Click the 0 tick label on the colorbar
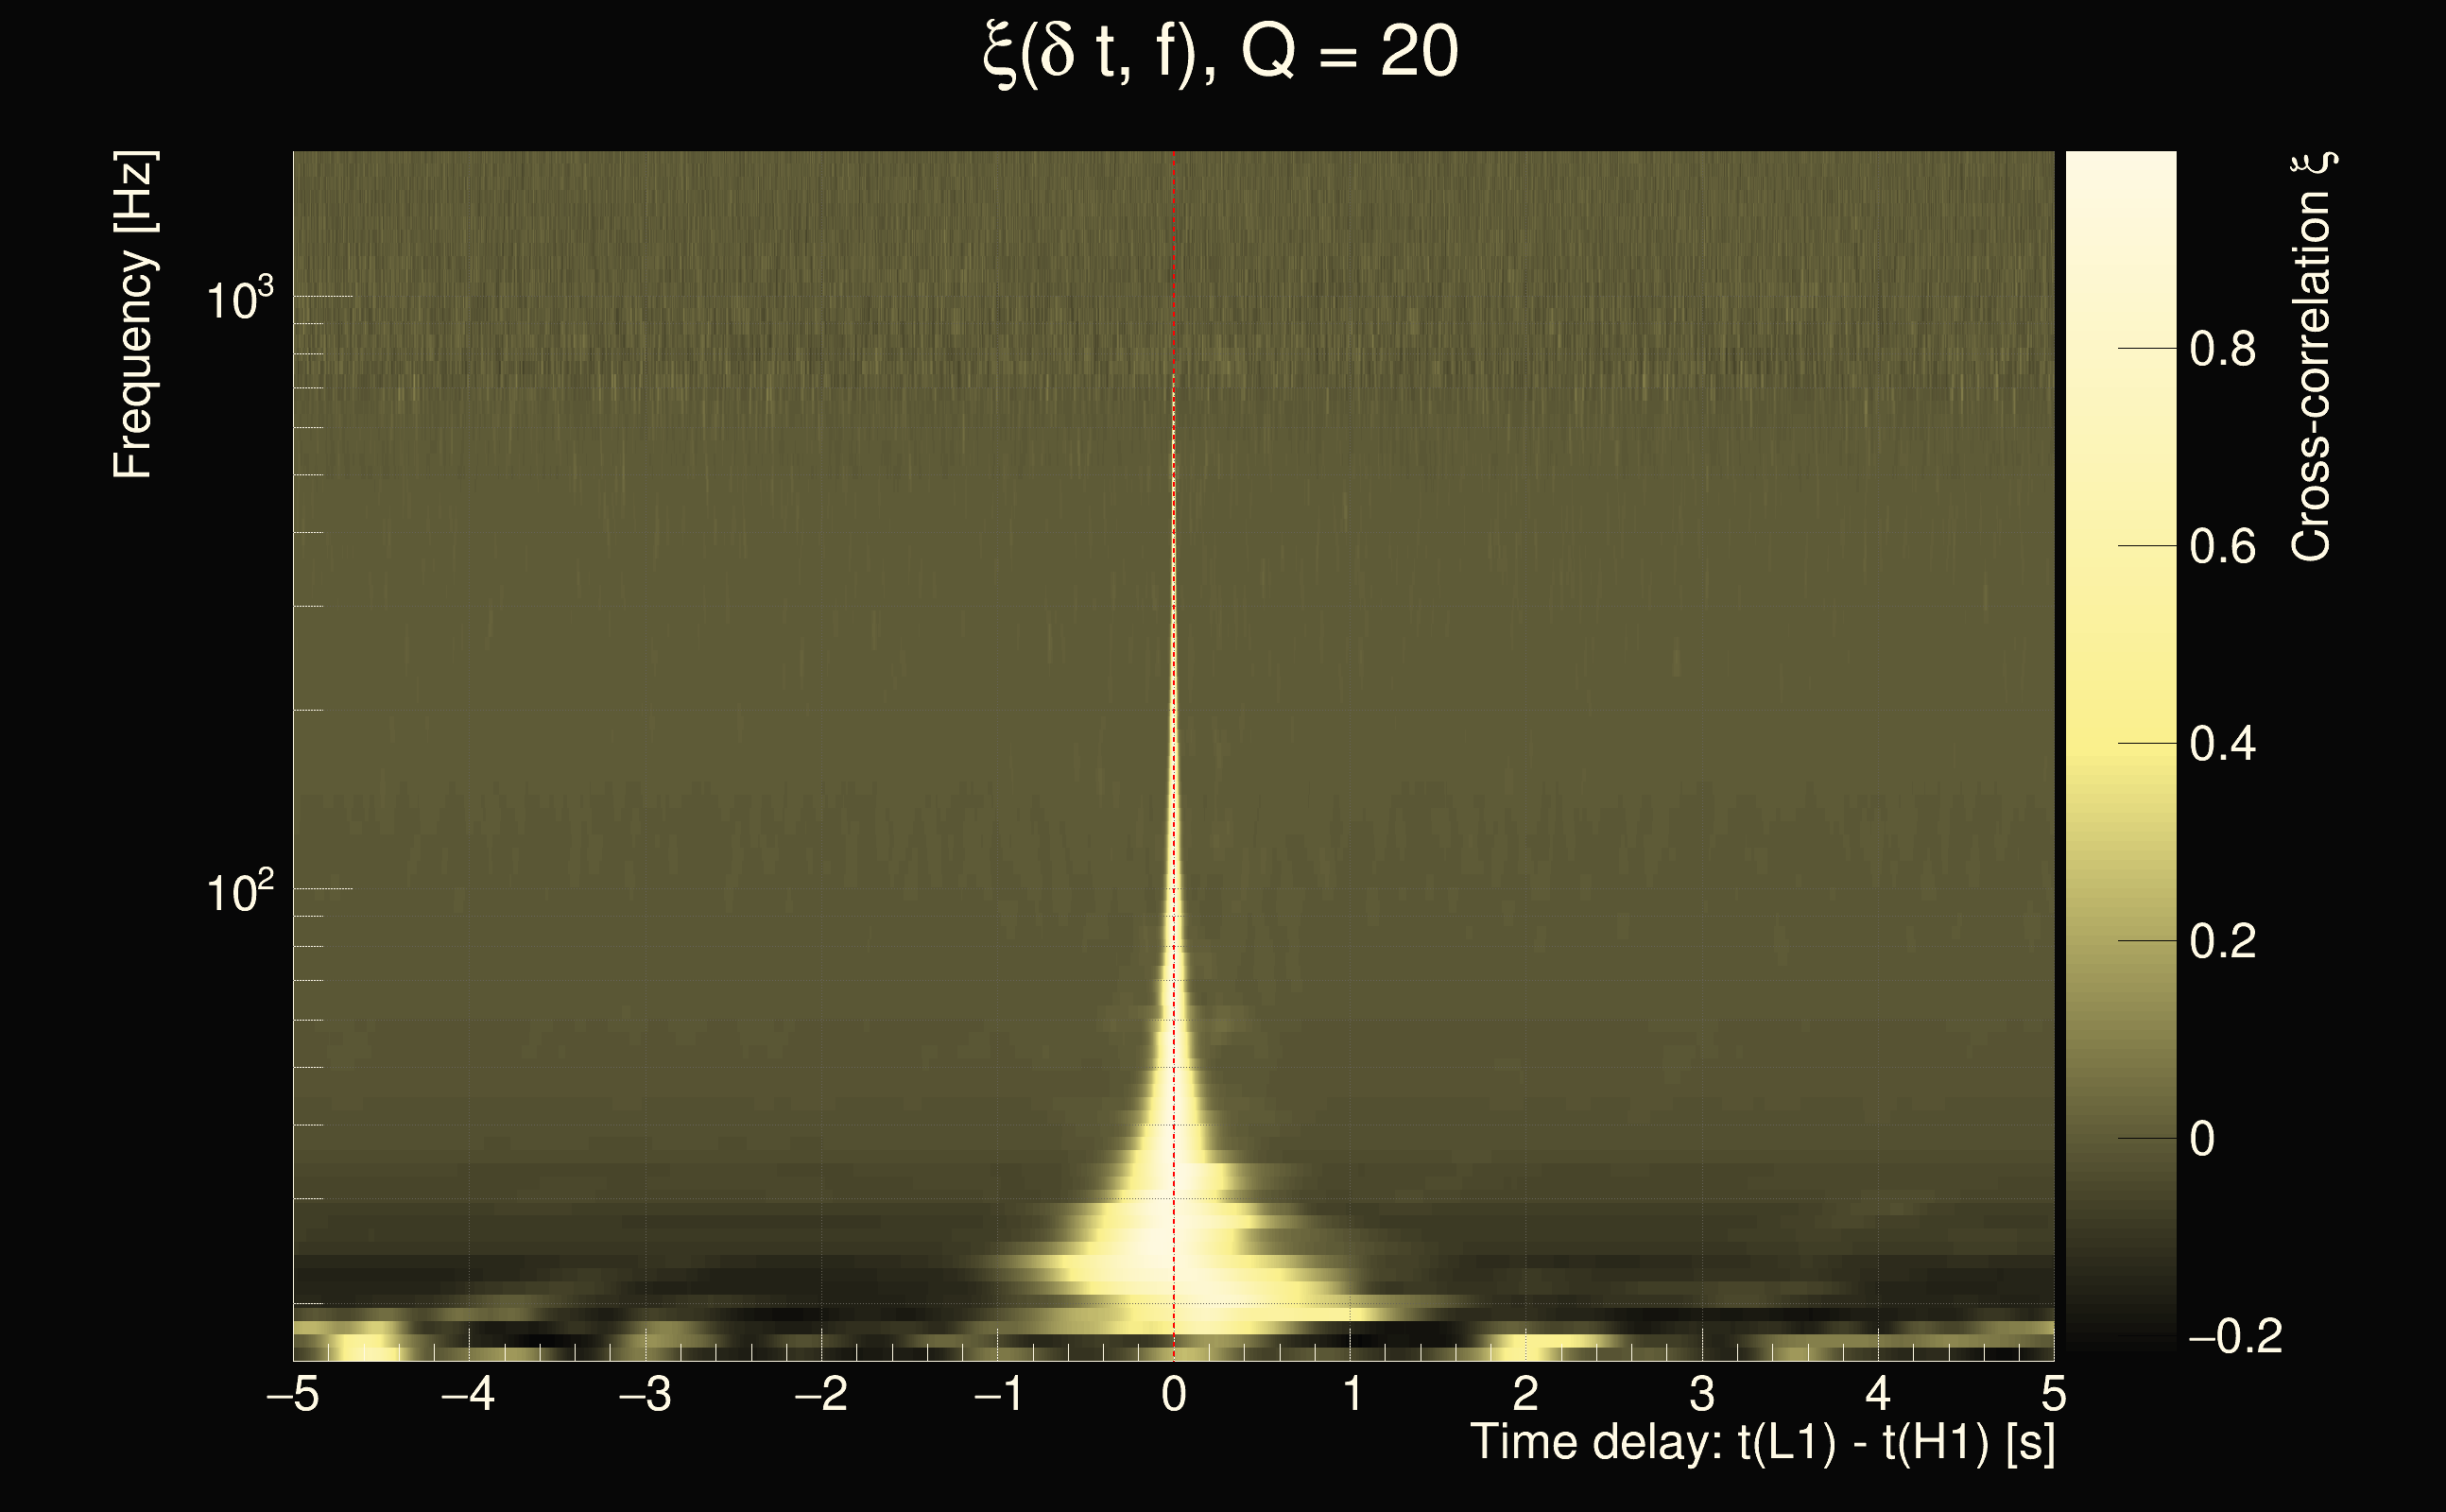The width and height of the screenshot is (2446, 1512). pyautogui.click(x=2202, y=1139)
